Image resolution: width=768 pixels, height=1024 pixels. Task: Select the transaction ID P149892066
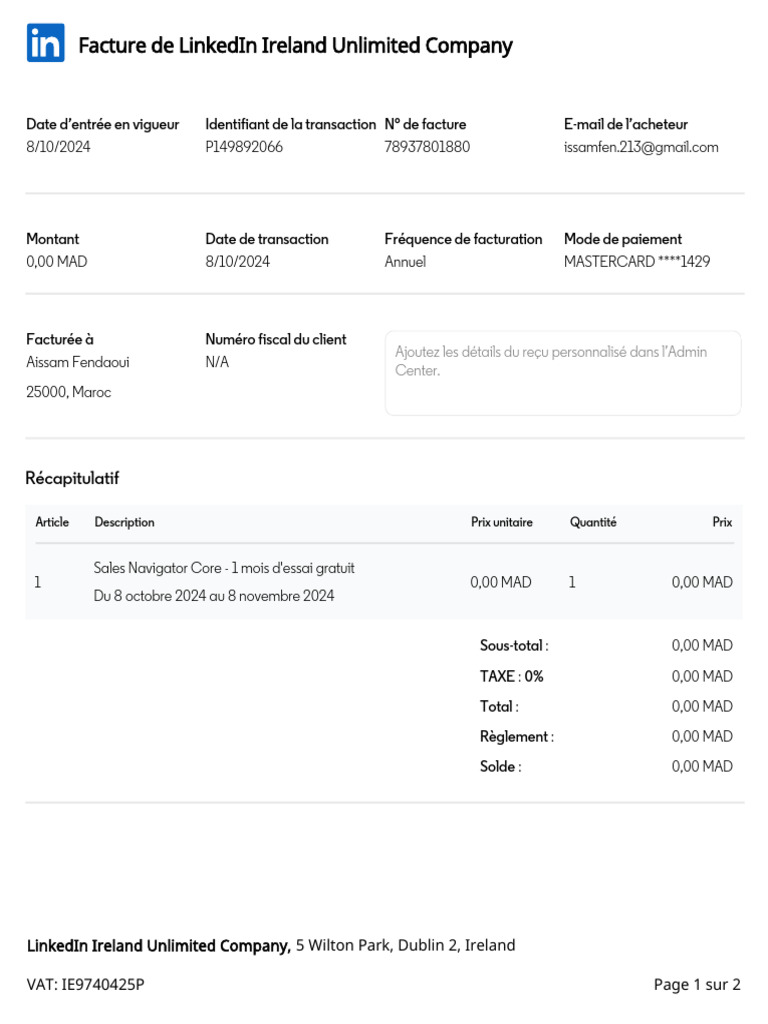tap(244, 147)
